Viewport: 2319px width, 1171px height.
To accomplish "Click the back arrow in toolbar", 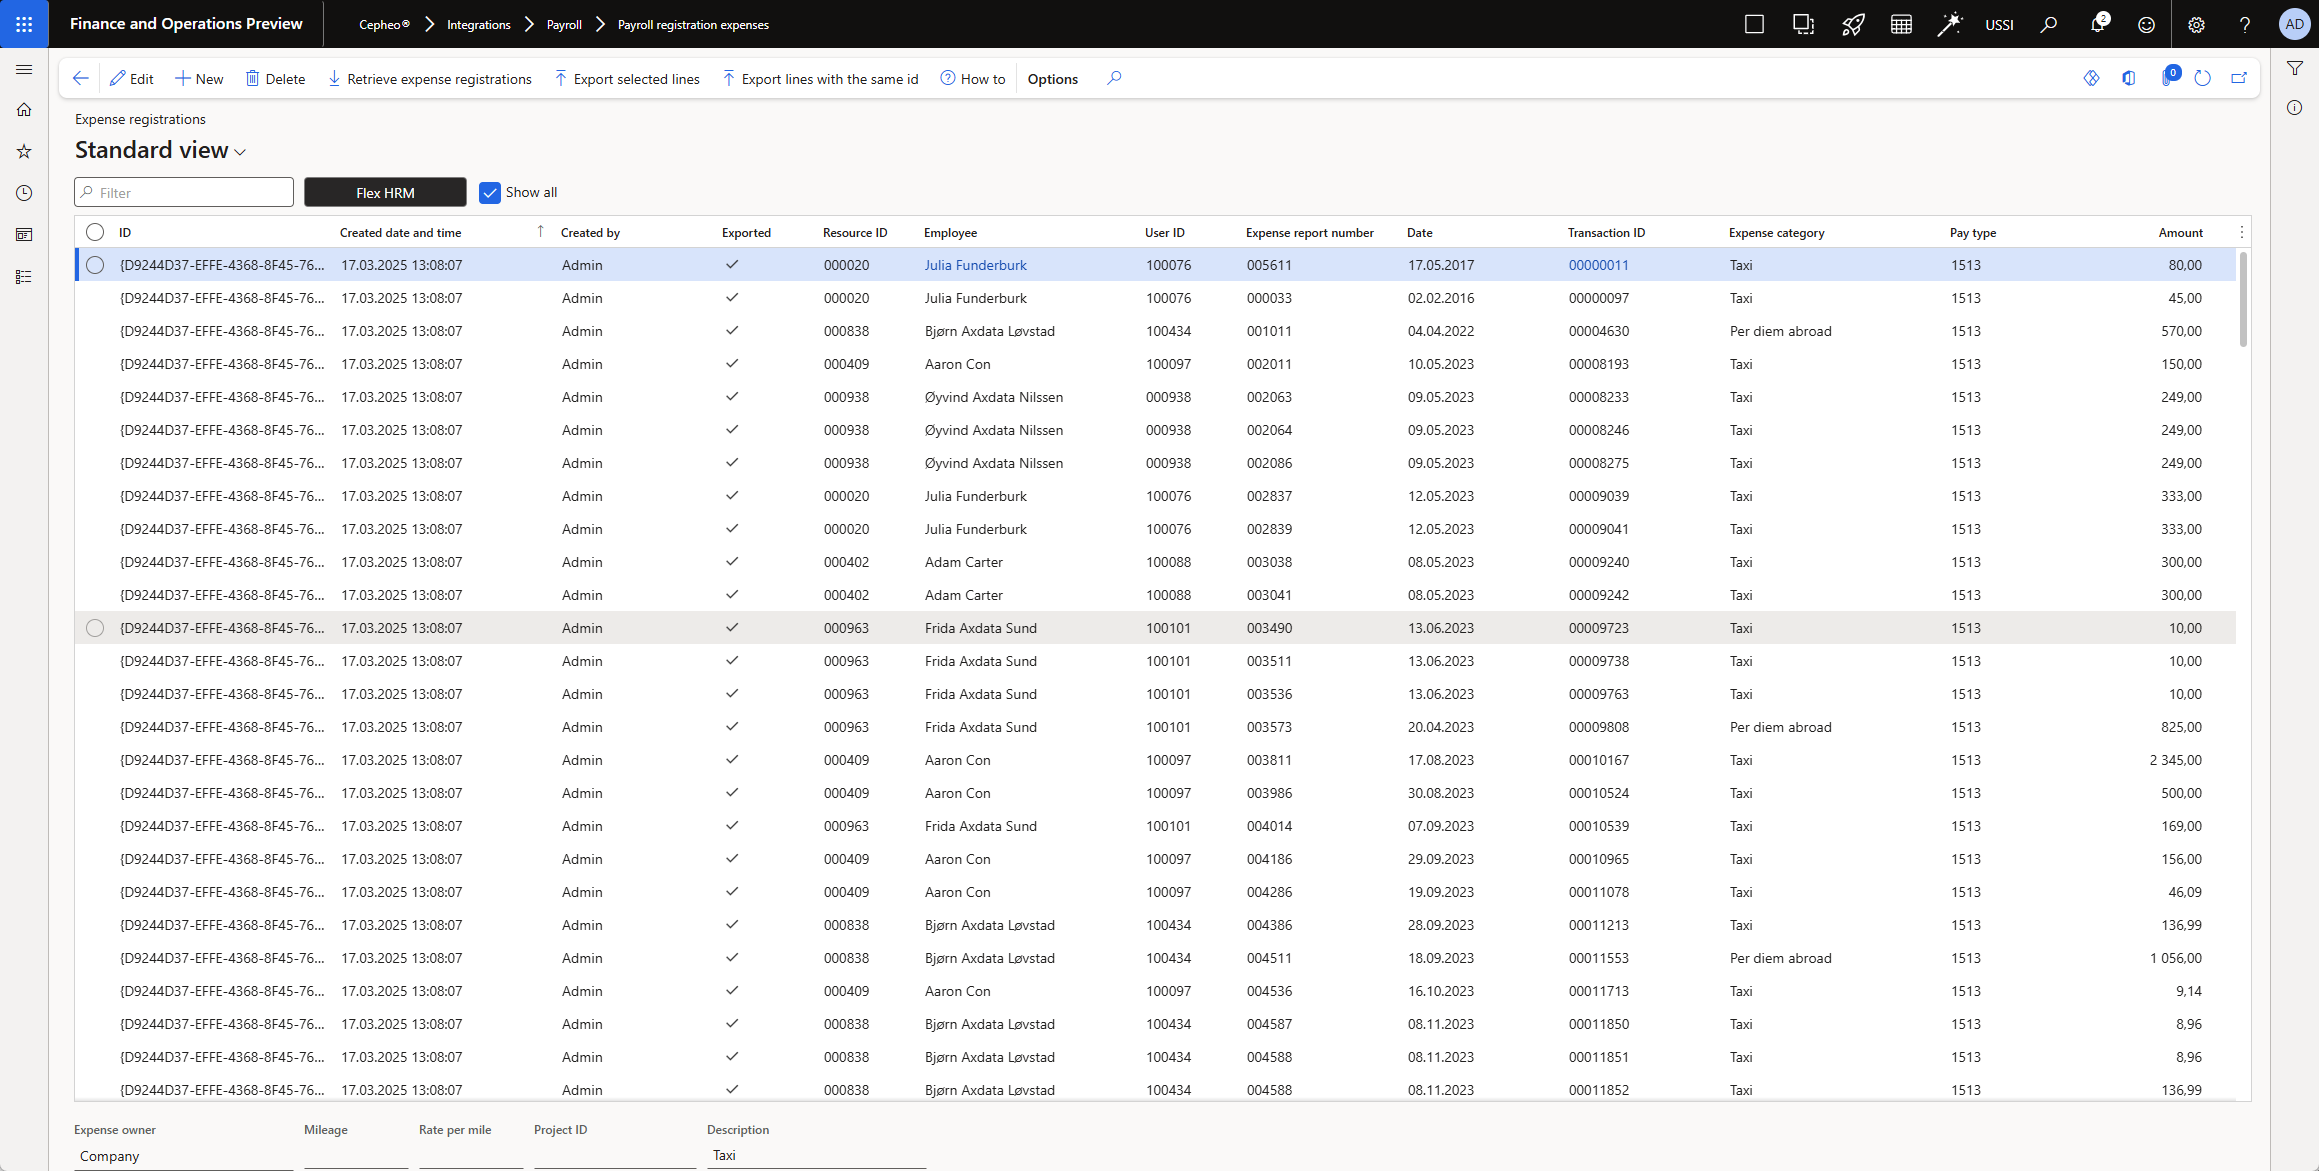I will pyautogui.click(x=81, y=78).
